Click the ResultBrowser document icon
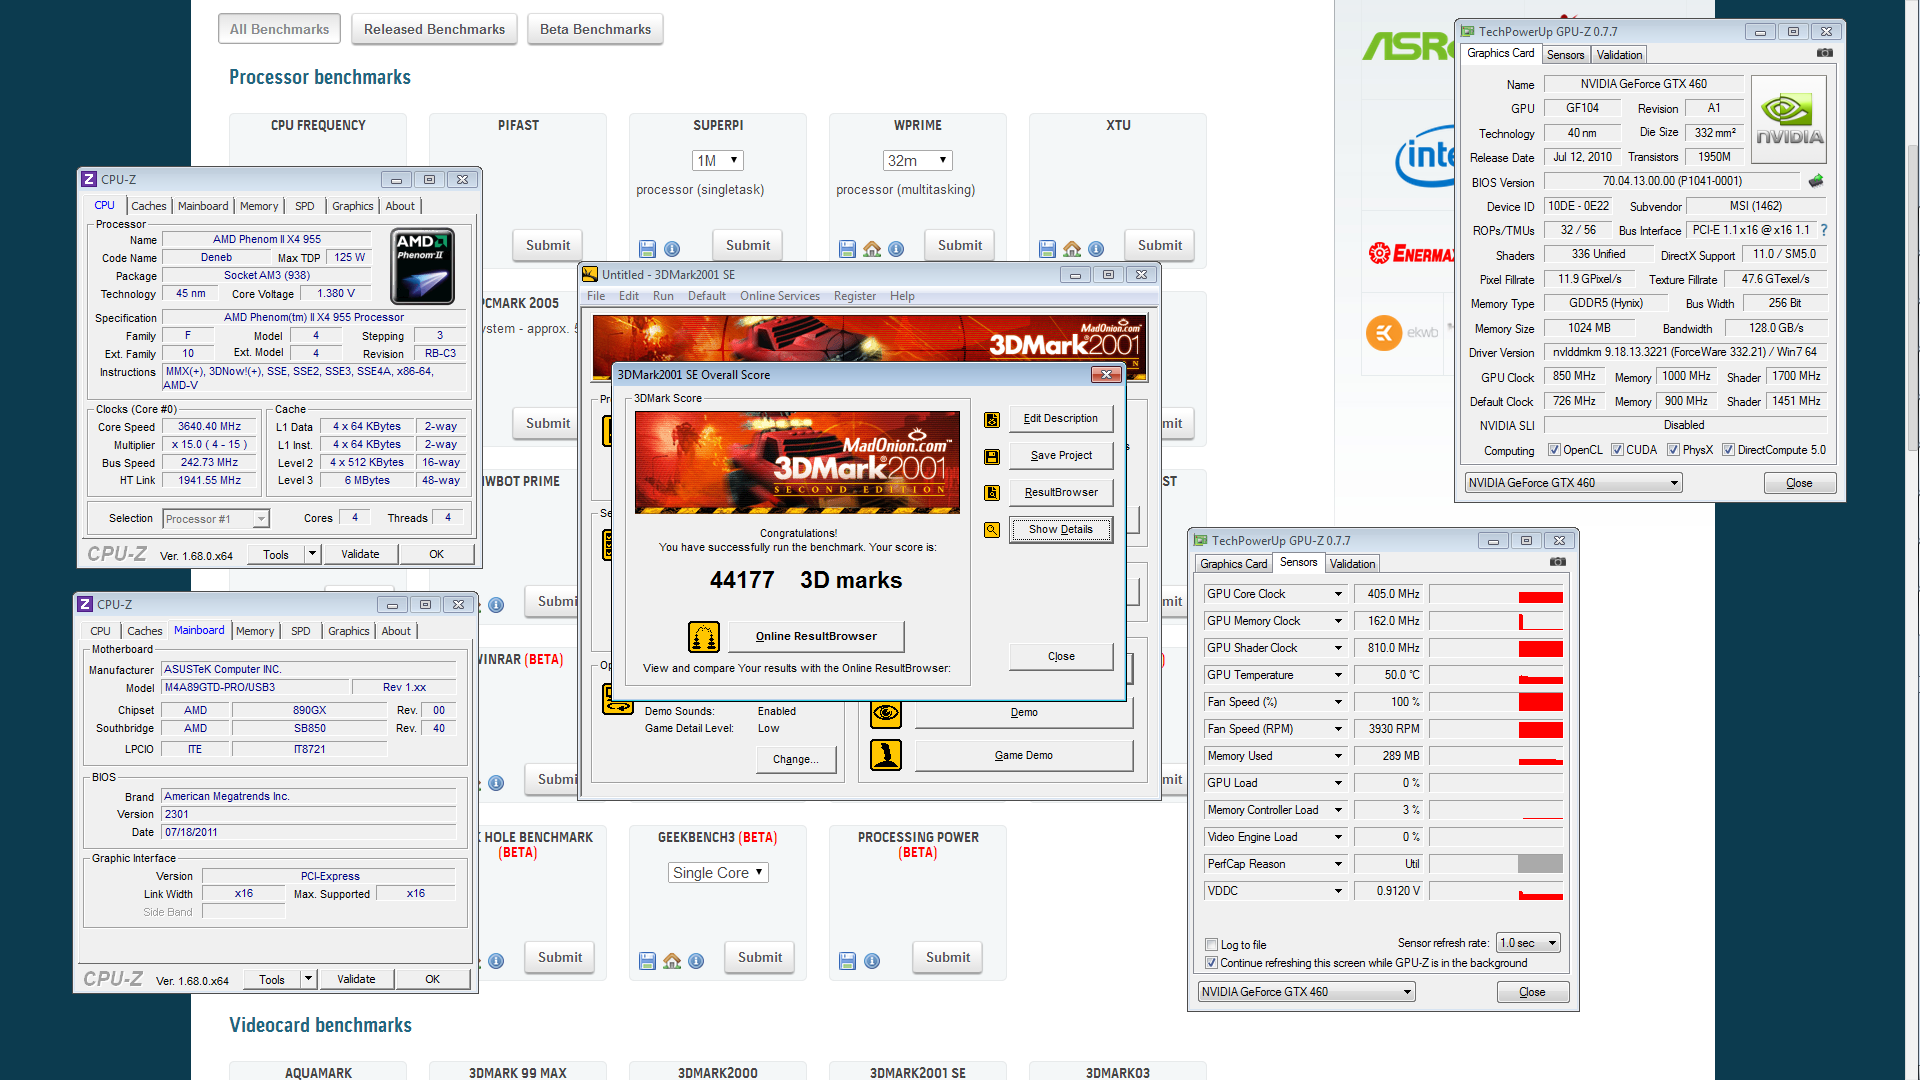Viewport: 1920px width, 1080px height. point(992,493)
